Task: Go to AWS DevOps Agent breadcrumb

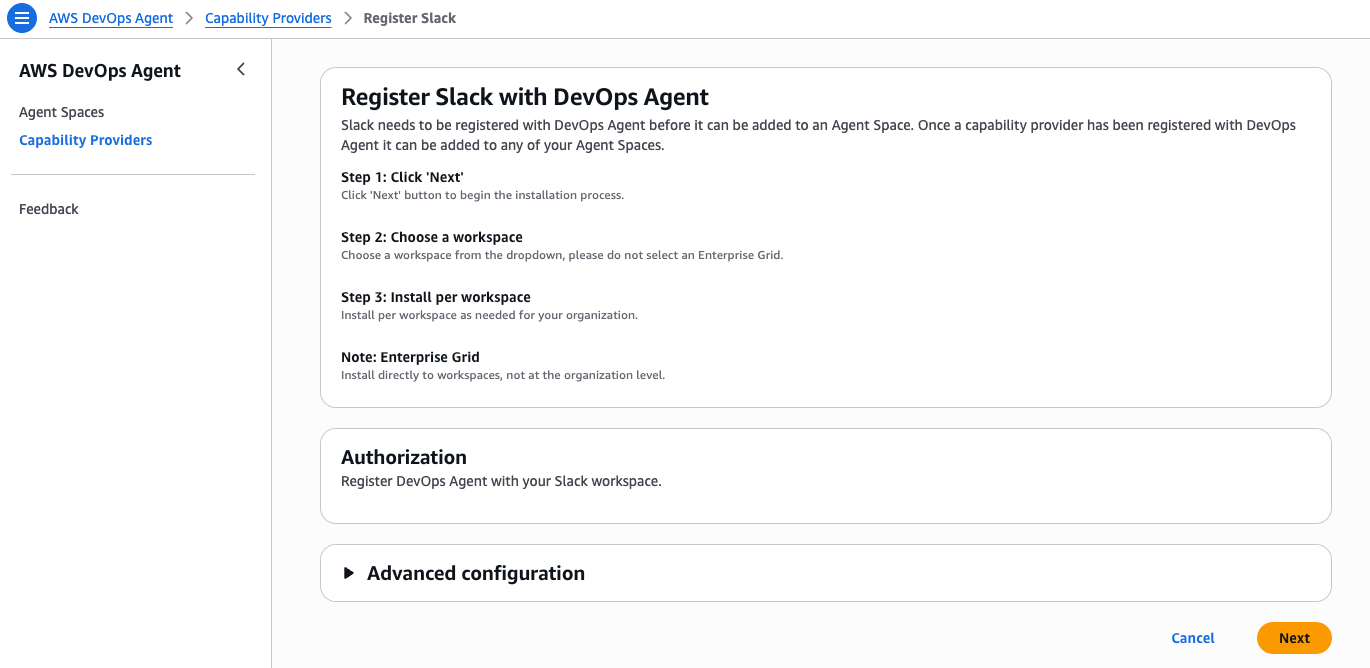Action: (111, 18)
